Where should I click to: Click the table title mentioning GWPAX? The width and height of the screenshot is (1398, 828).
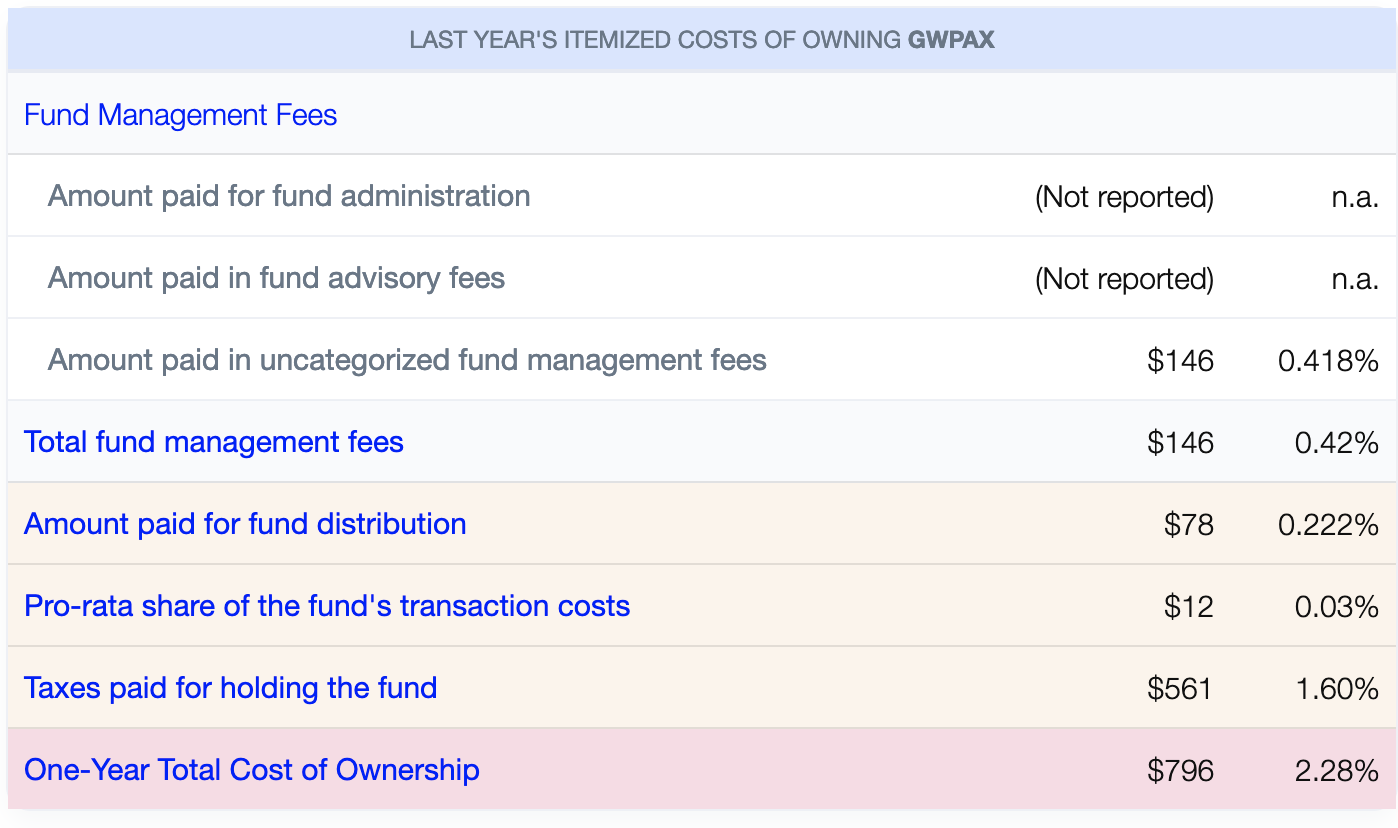702,40
